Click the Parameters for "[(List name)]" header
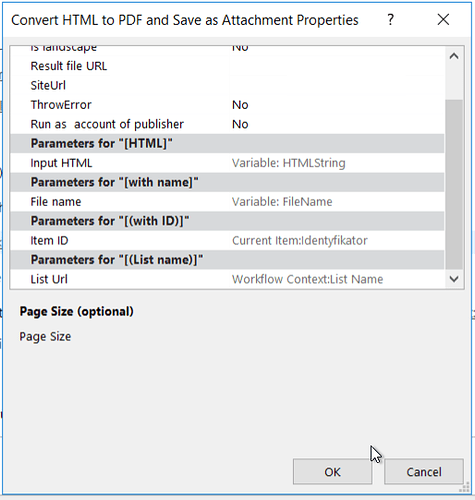 227,260
